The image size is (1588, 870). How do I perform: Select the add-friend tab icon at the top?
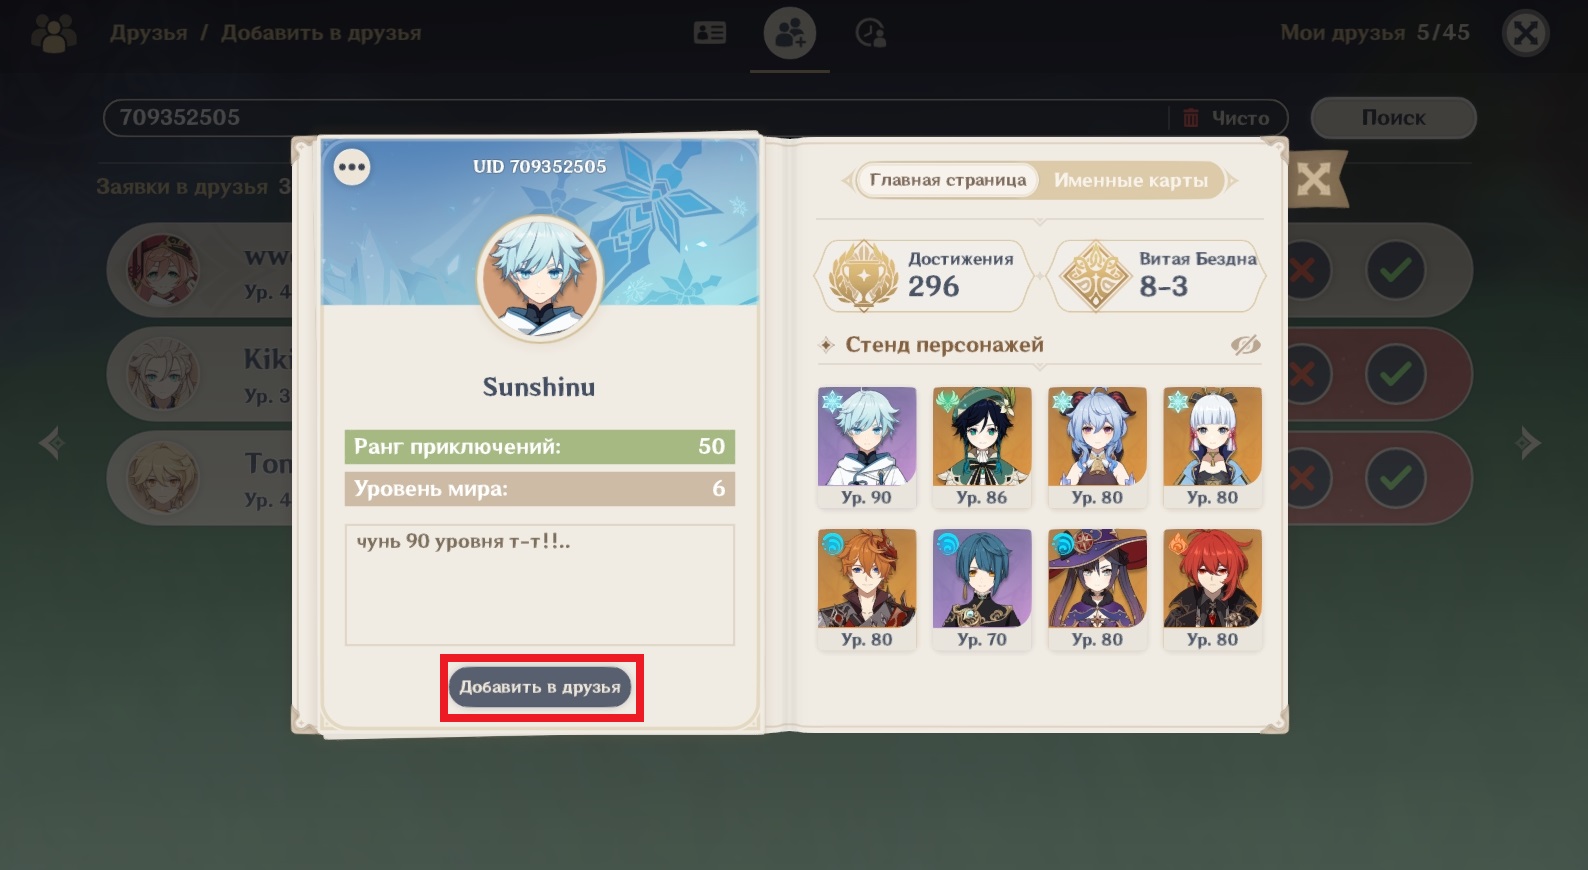tap(790, 34)
